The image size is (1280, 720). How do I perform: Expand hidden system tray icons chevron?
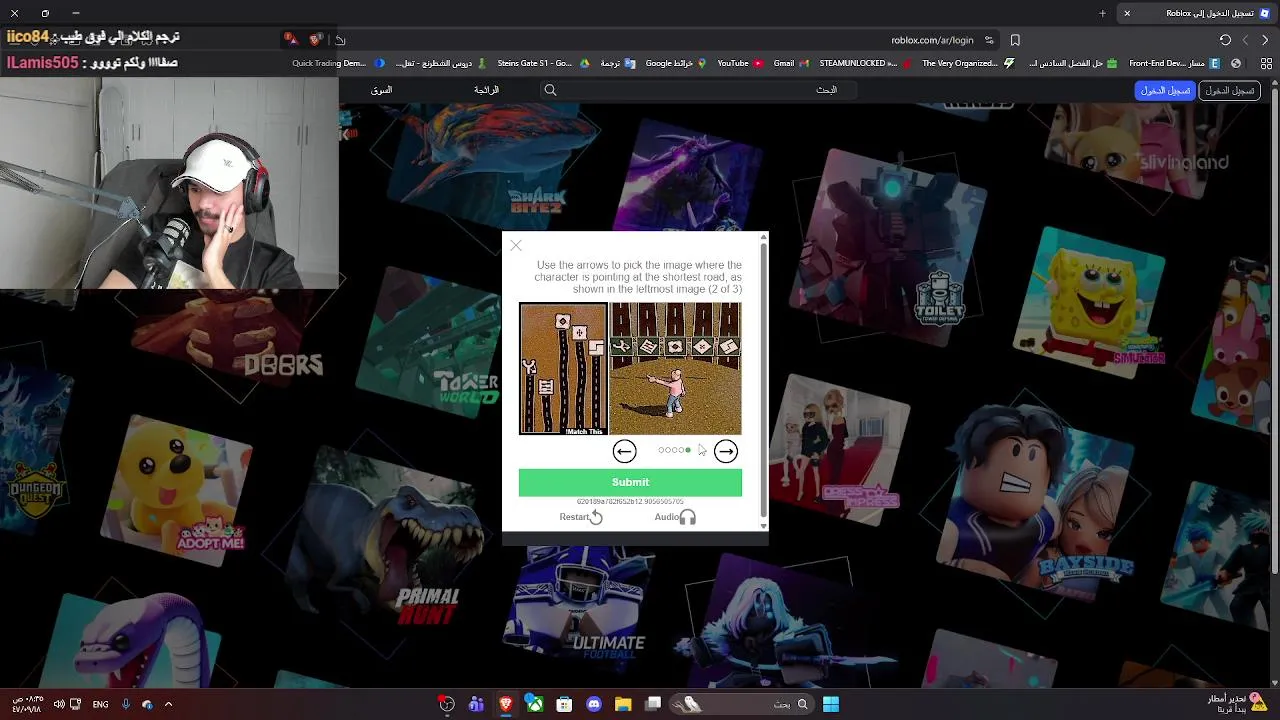click(x=168, y=704)
